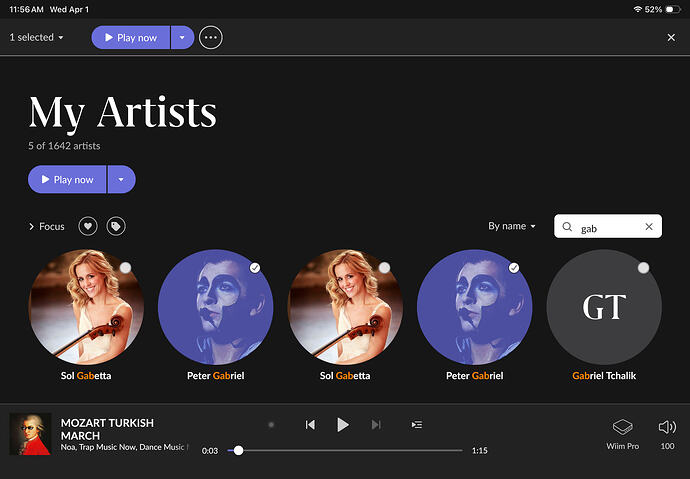Clear the 'gab' search text
The width and height of the screenshot is (690, 479).
648,227
